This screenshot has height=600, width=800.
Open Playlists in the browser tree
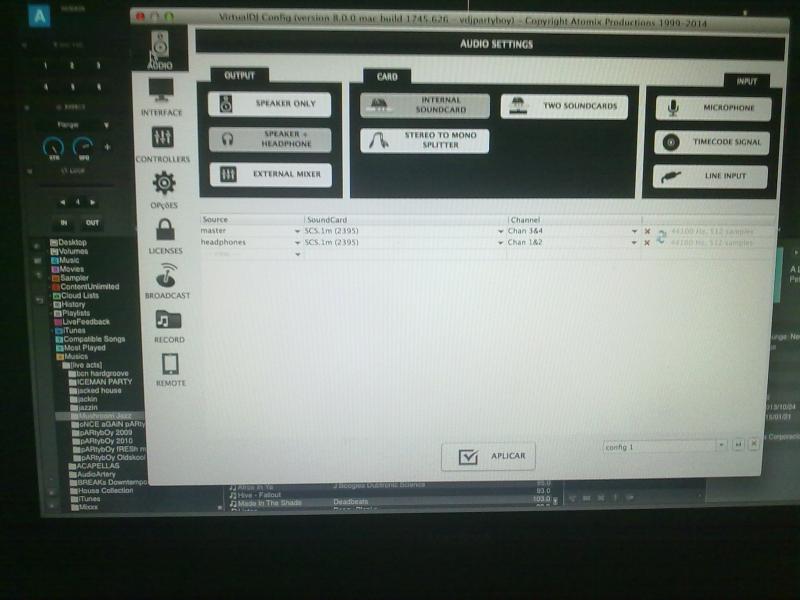72,313
